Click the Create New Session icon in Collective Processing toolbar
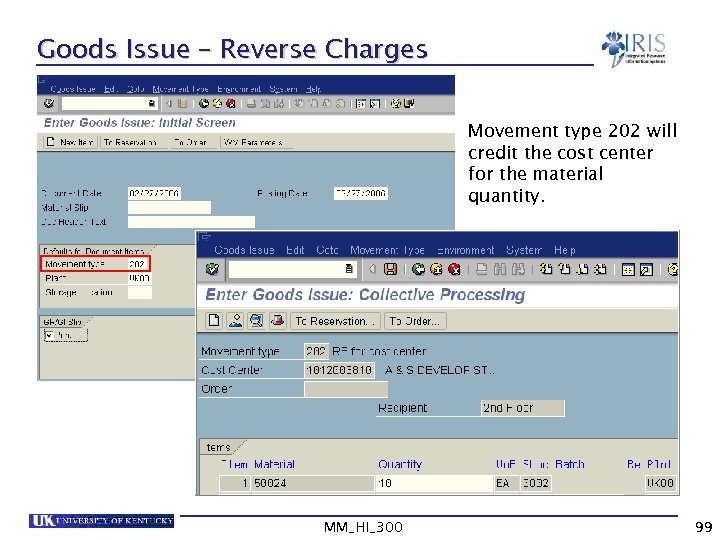 628,269
